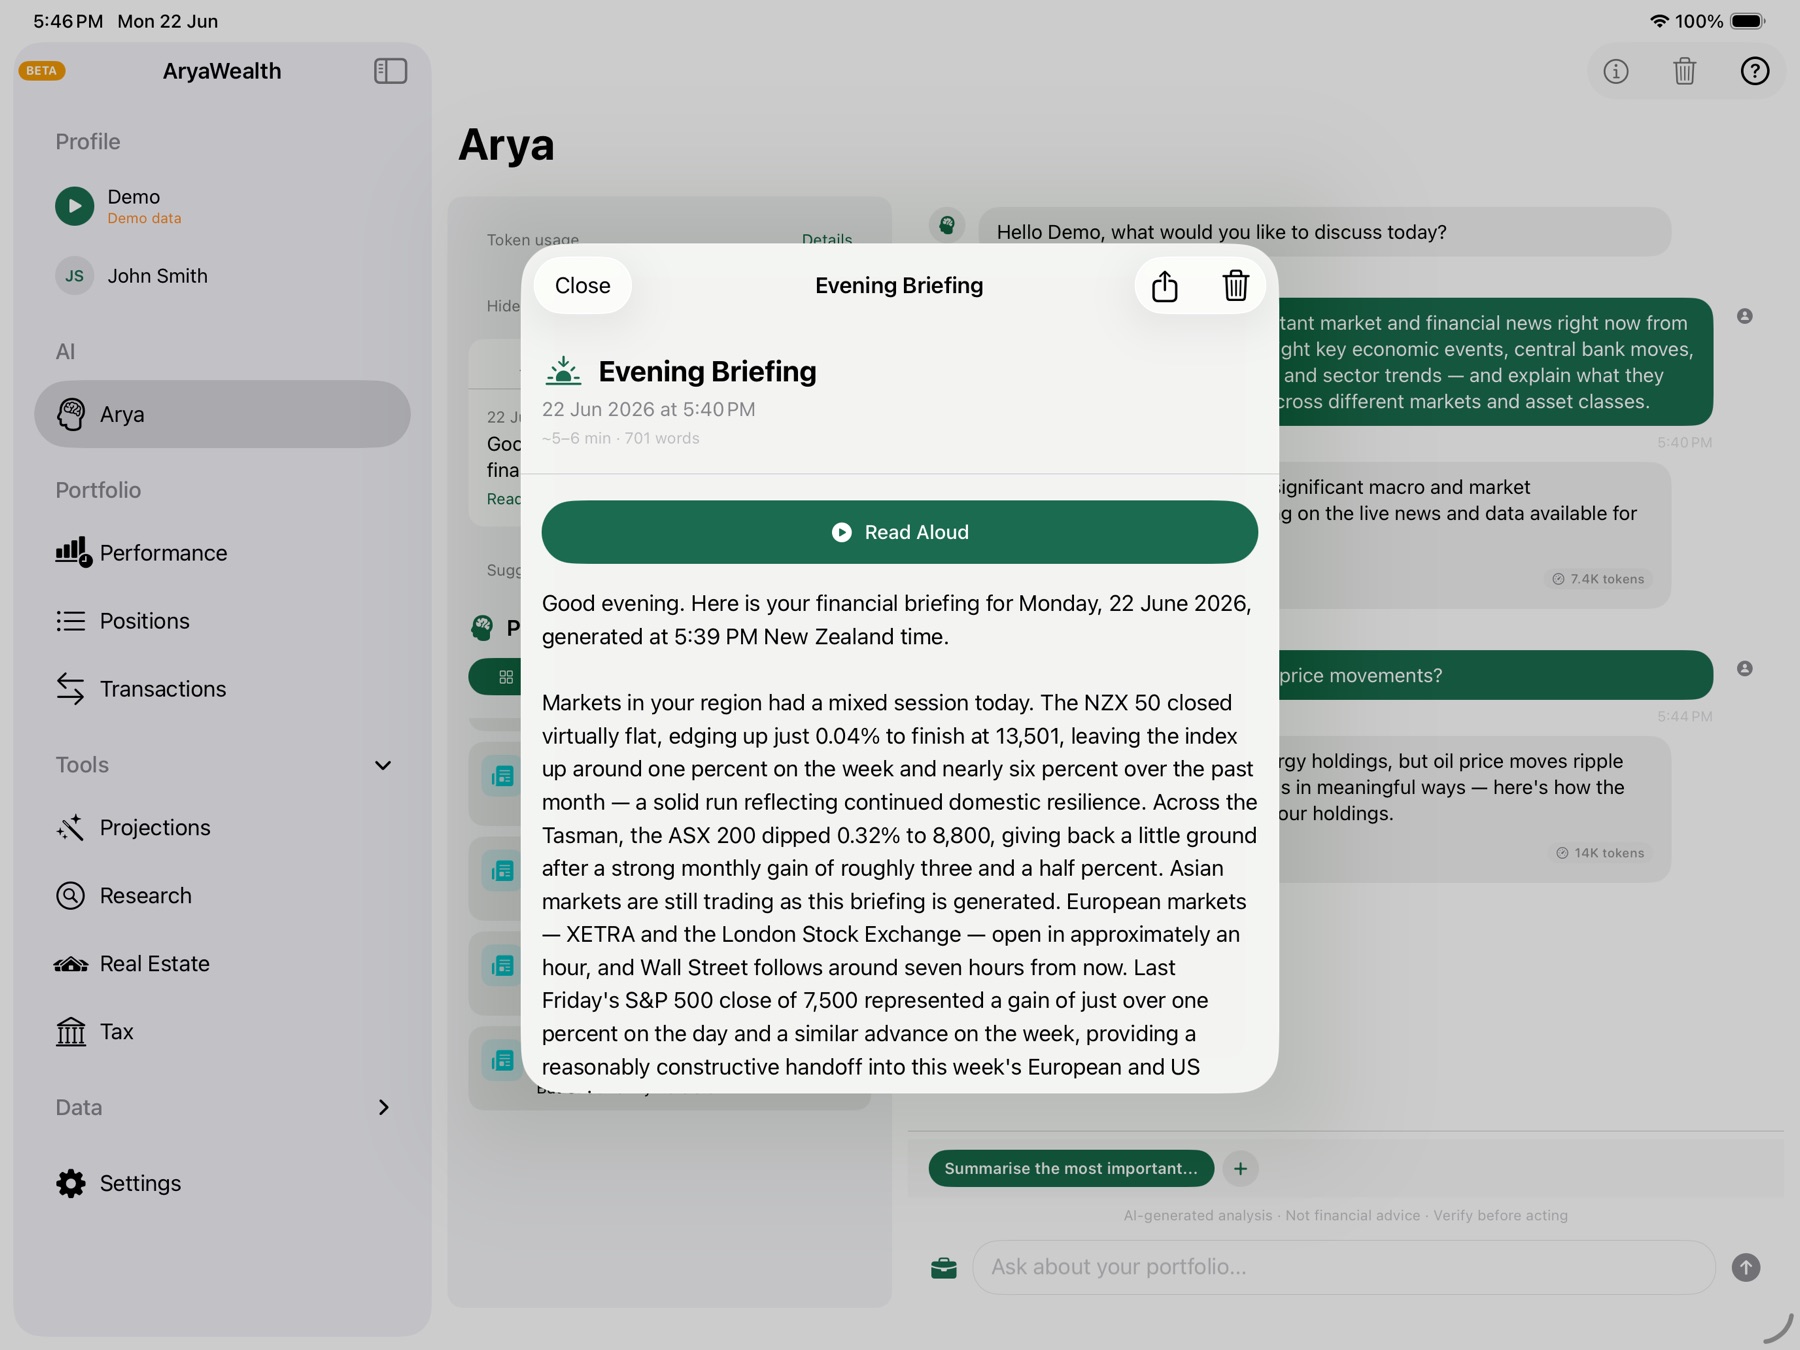
Task: Tap the briefcase portfolio icon near input
Action: tap(943, 1268)
